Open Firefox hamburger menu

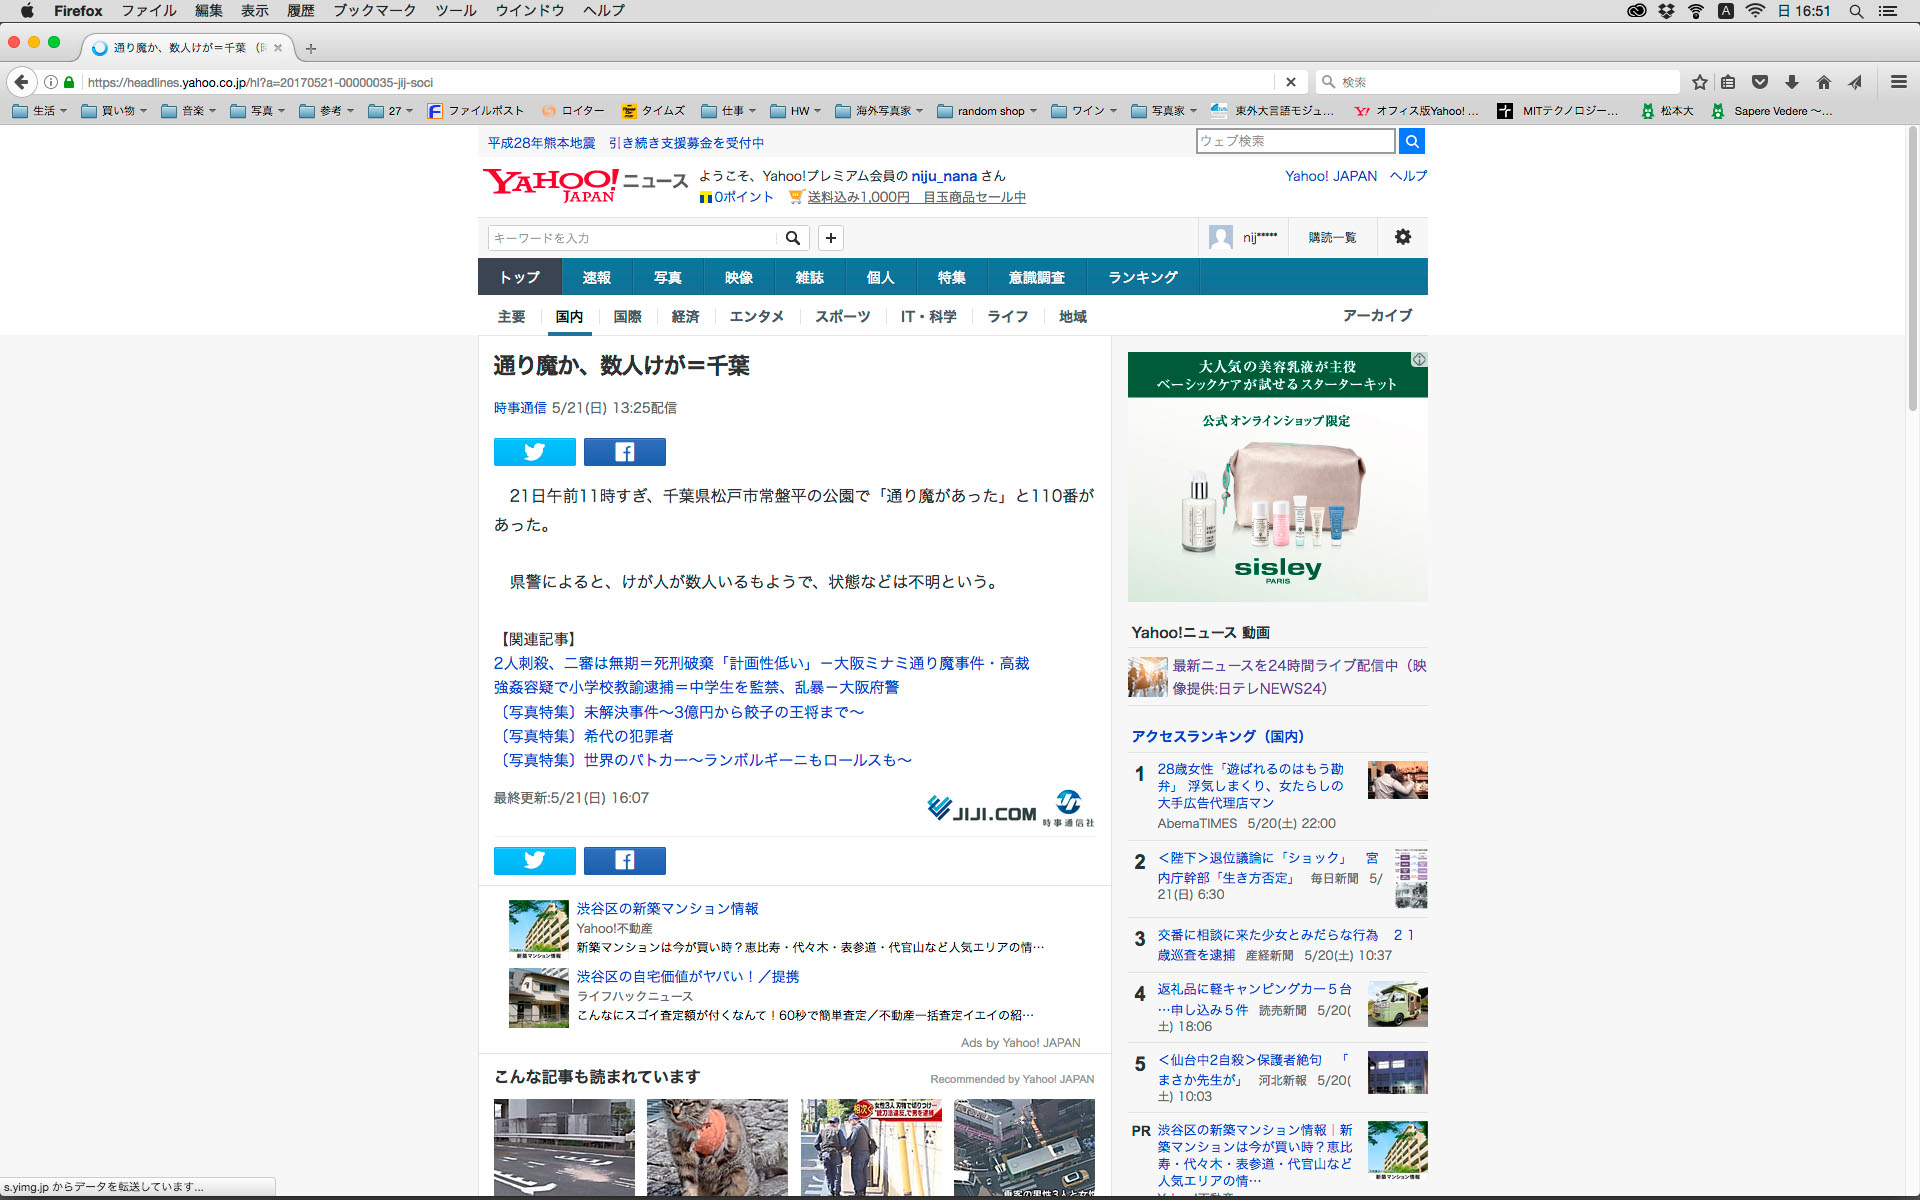coord(1898,82)
